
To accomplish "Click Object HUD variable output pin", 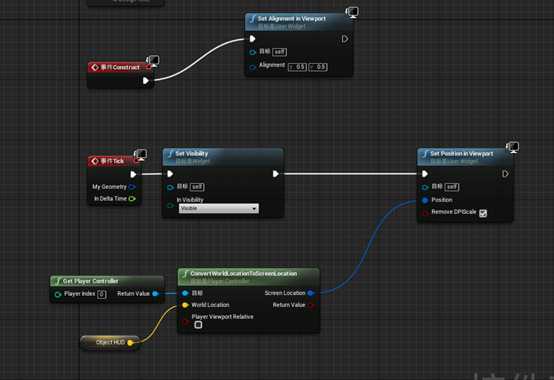I will click(x=130, y=342).
